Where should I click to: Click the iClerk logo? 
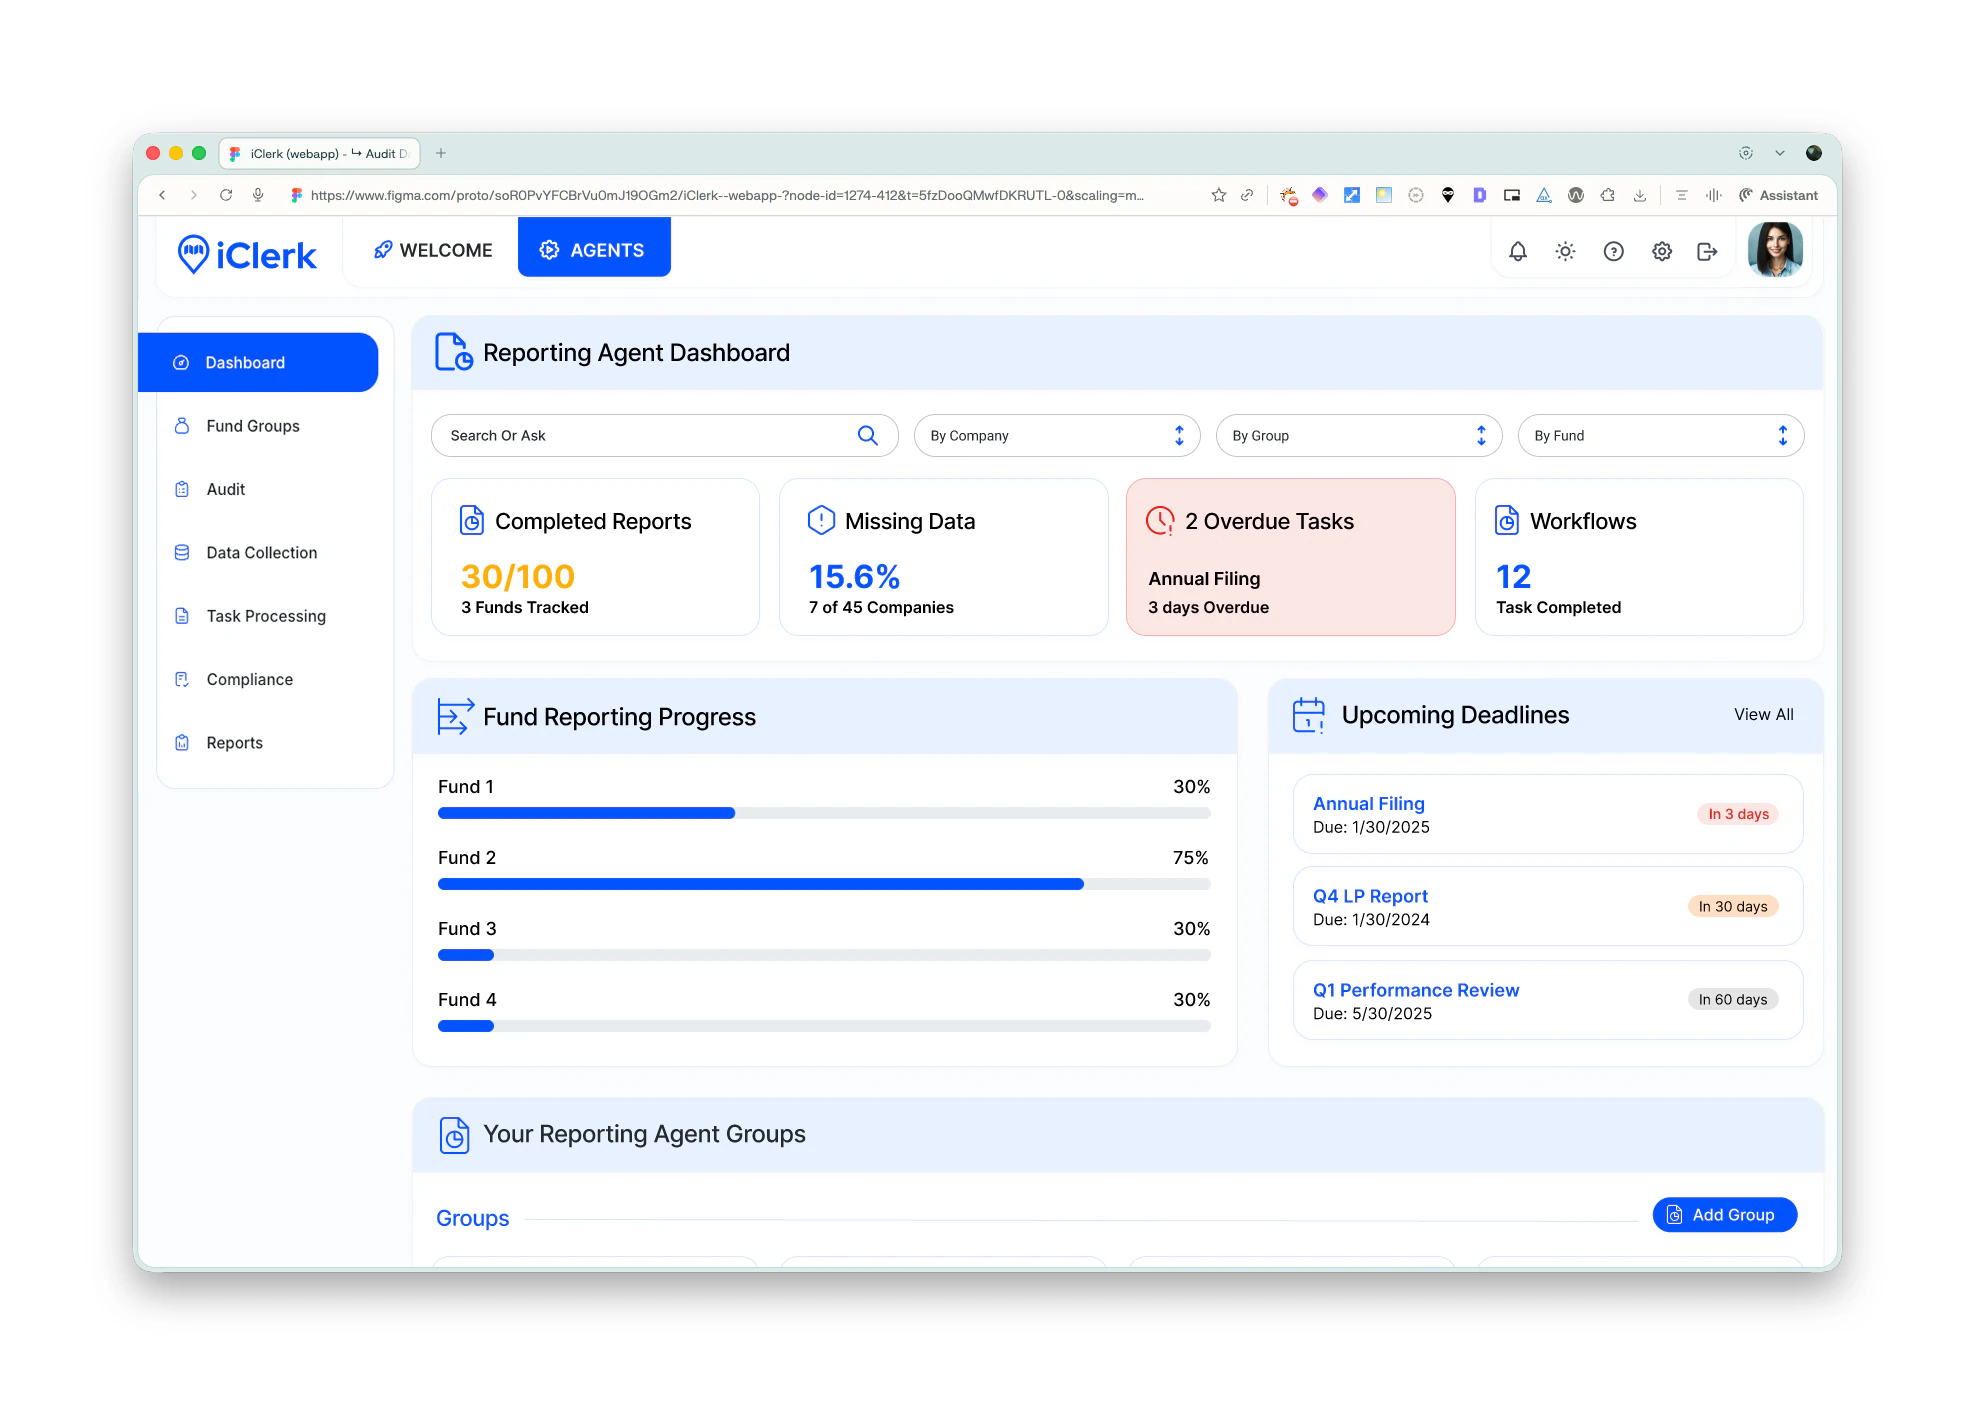247,255
